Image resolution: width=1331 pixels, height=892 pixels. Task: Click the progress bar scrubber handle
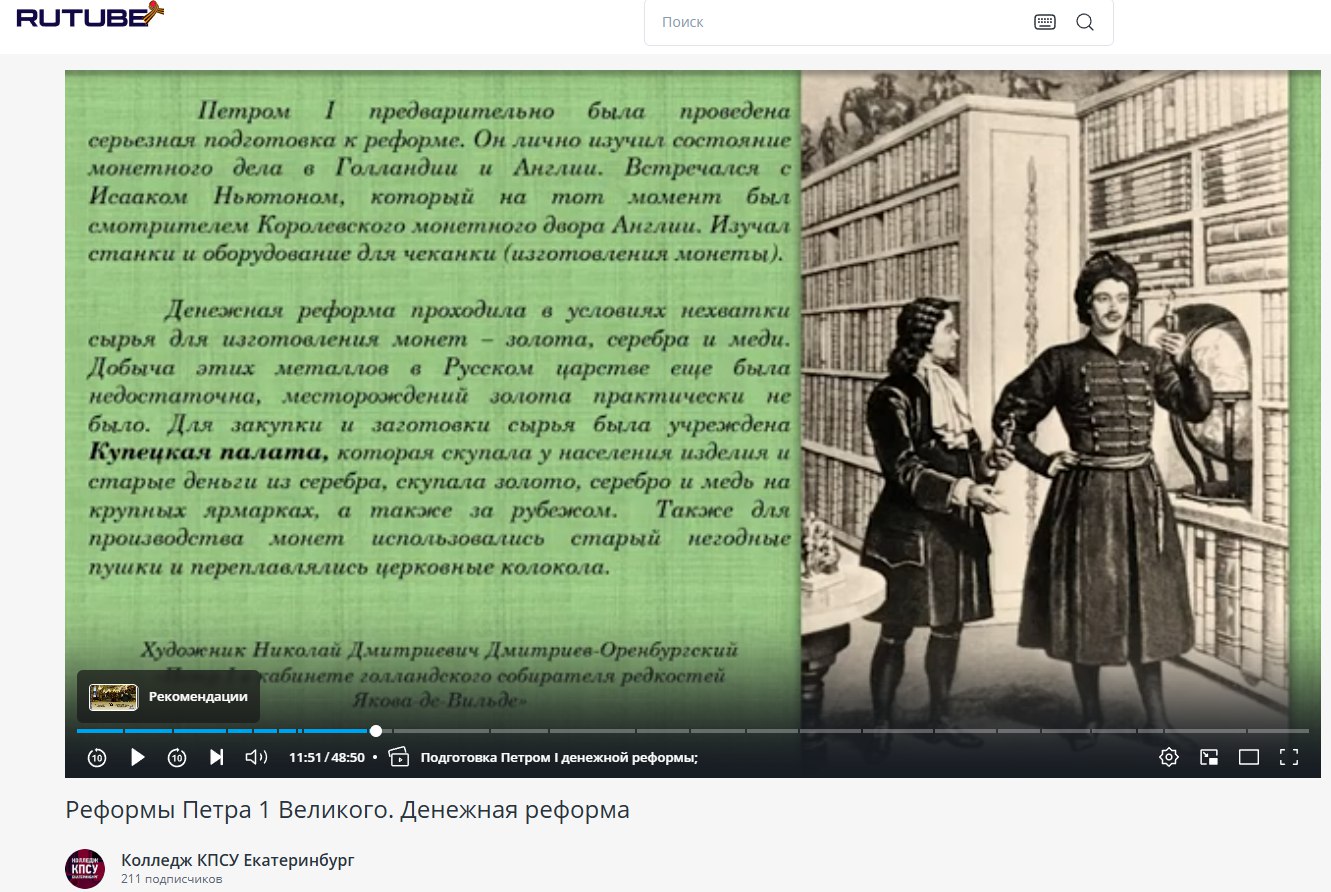tap(375, 731)
